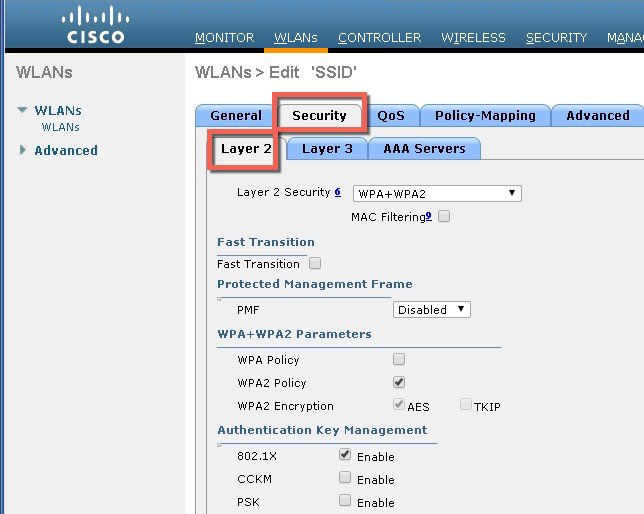Click the Layer 2 Security footnote link
This screenshot has height=514, width=644.
click(338, 192)
